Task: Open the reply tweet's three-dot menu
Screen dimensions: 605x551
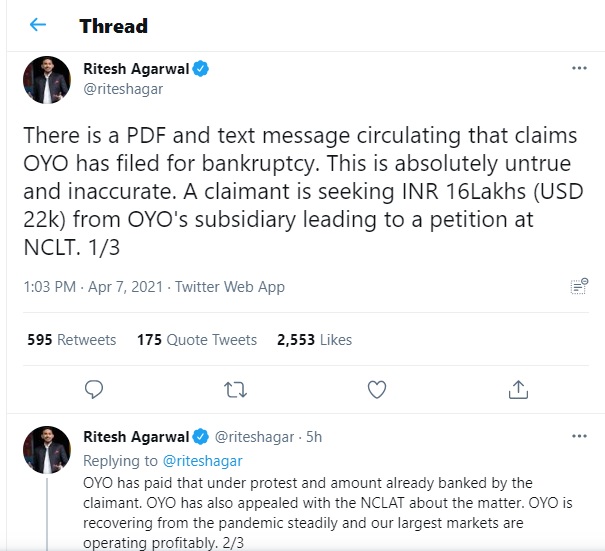Action: 578,437
